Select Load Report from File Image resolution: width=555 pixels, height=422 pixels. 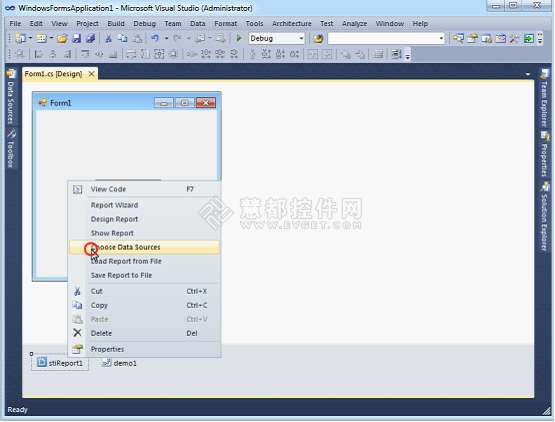pyautogui.click(x=144, y=261)
